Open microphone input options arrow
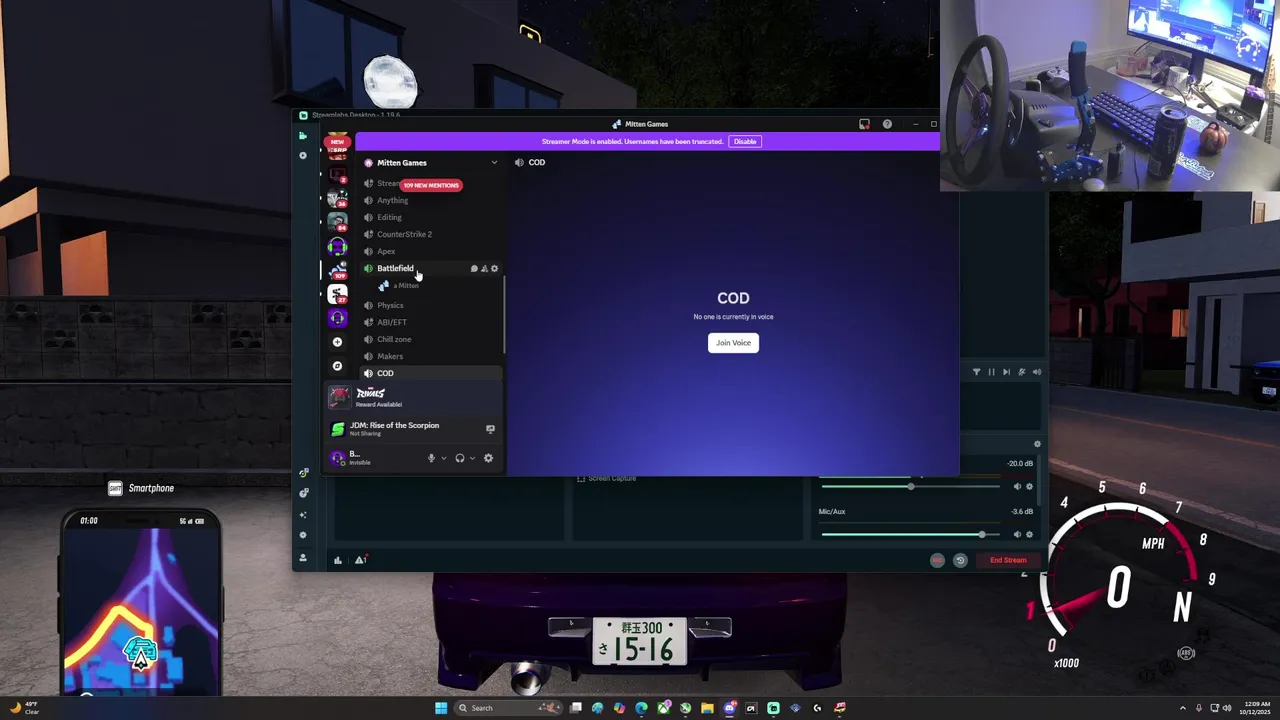Screen dimensions: 1280x720 (x=444, y=458)
